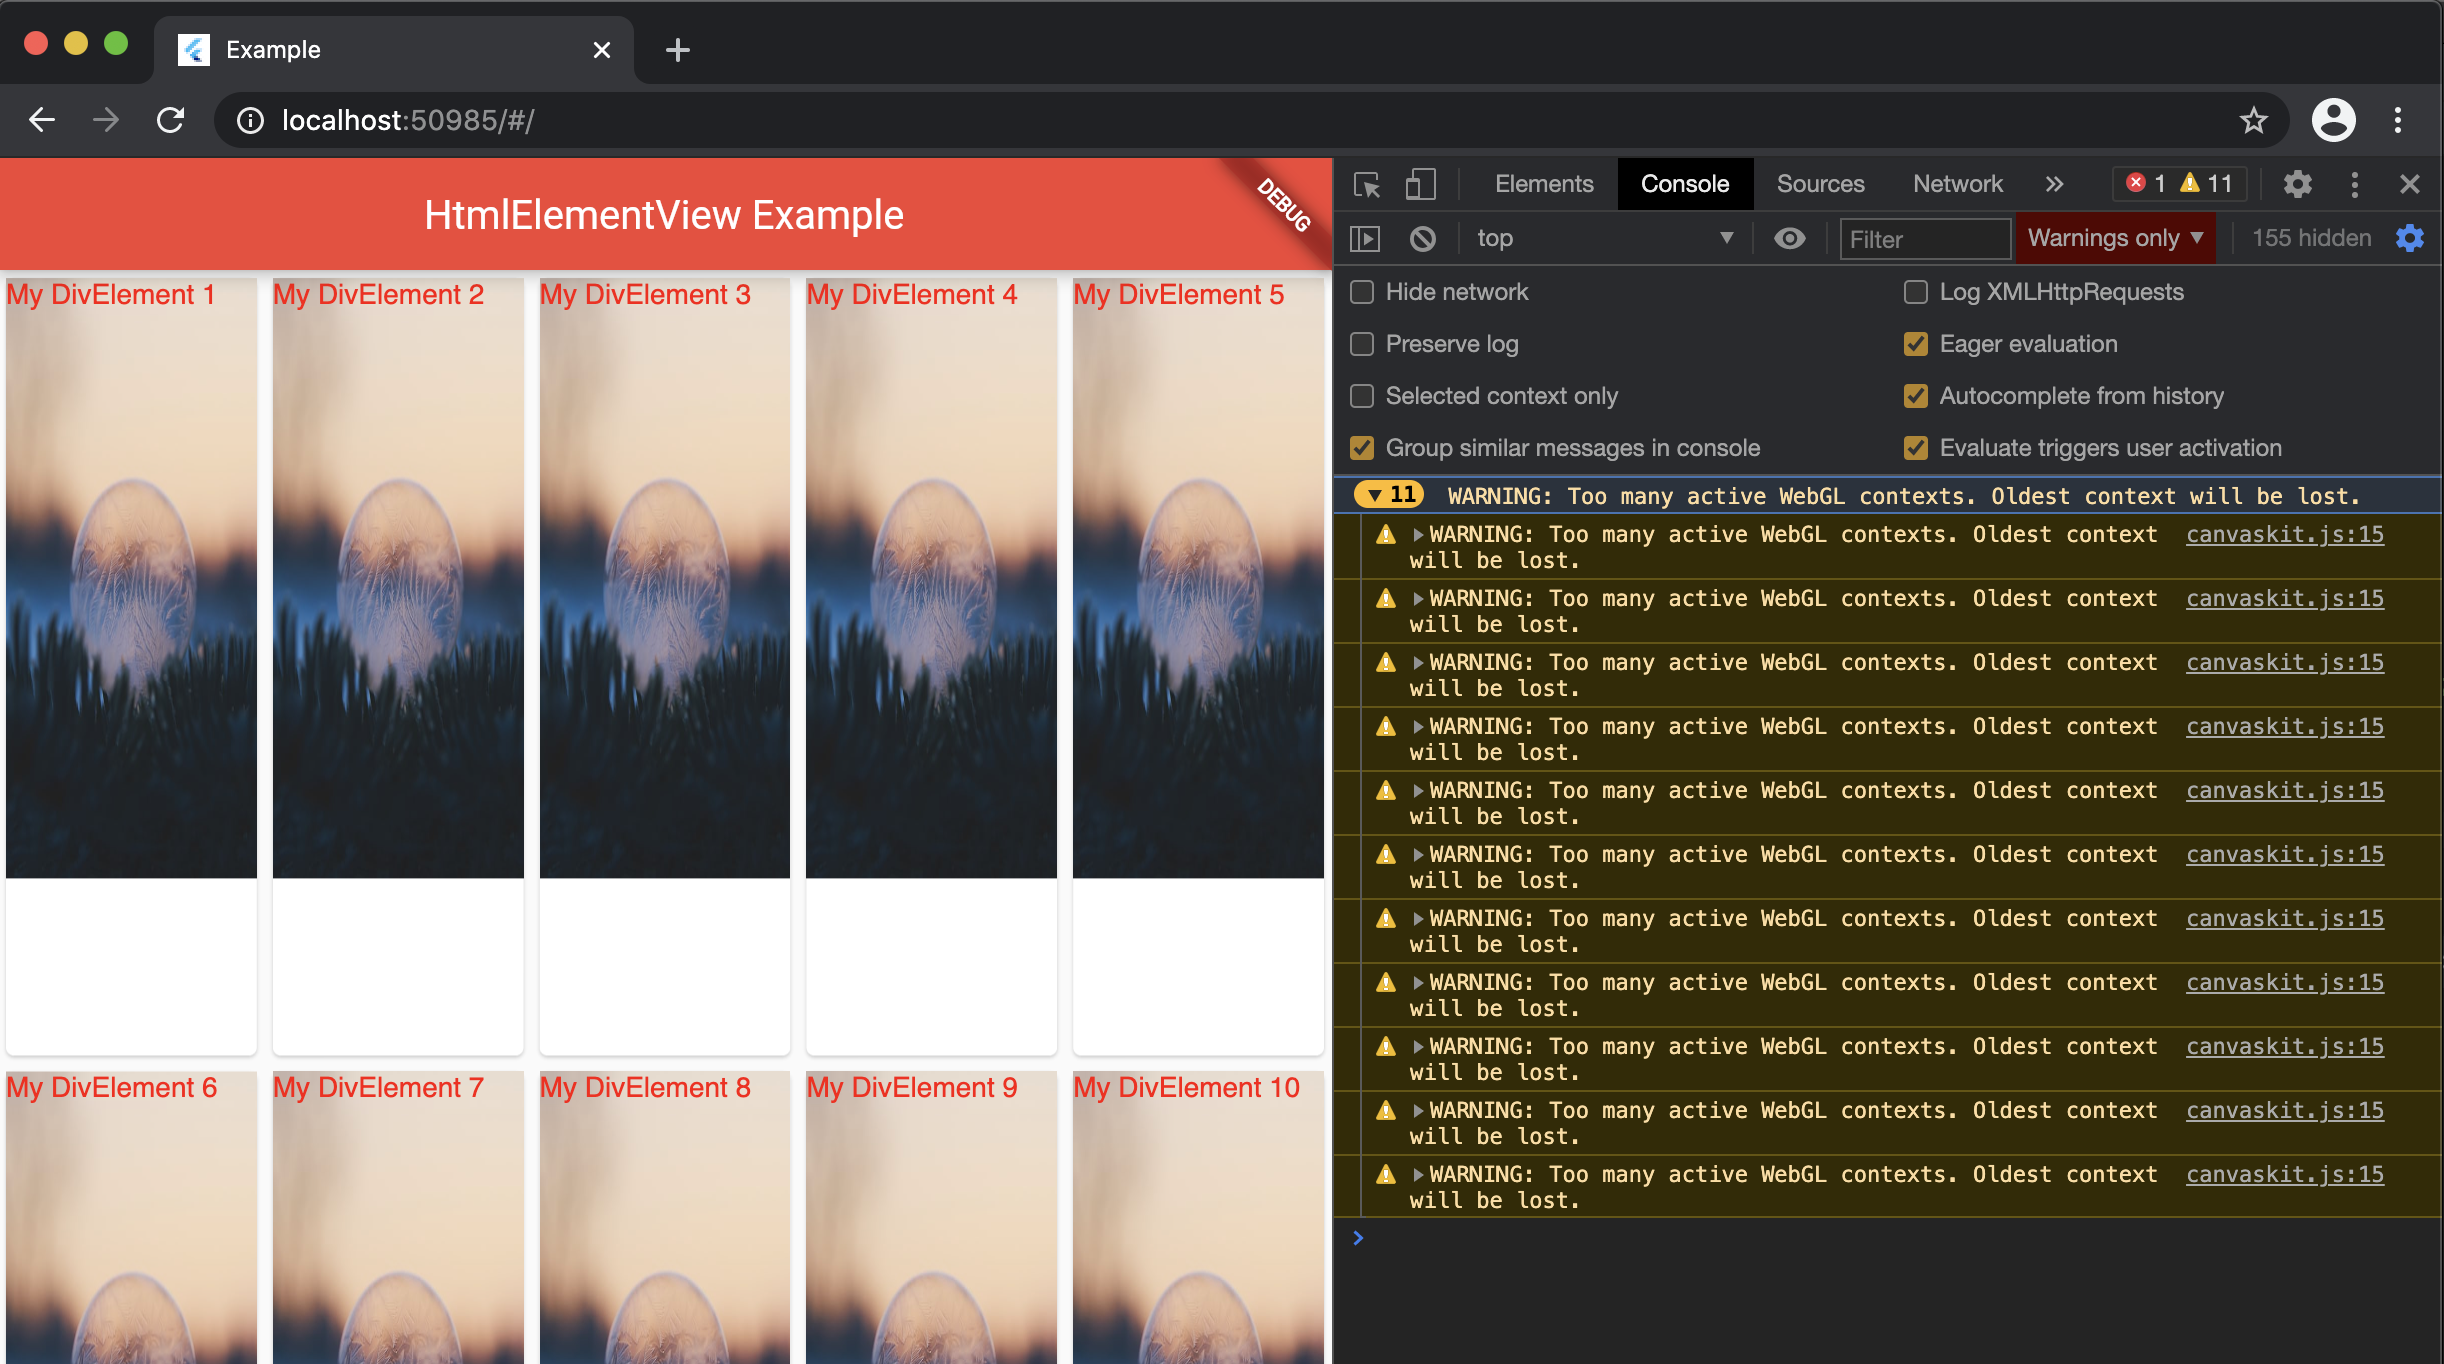Open the DevTools three-dot customization menu
This screenshot has width=2444, height=1364.
(x=2354, y=184)
